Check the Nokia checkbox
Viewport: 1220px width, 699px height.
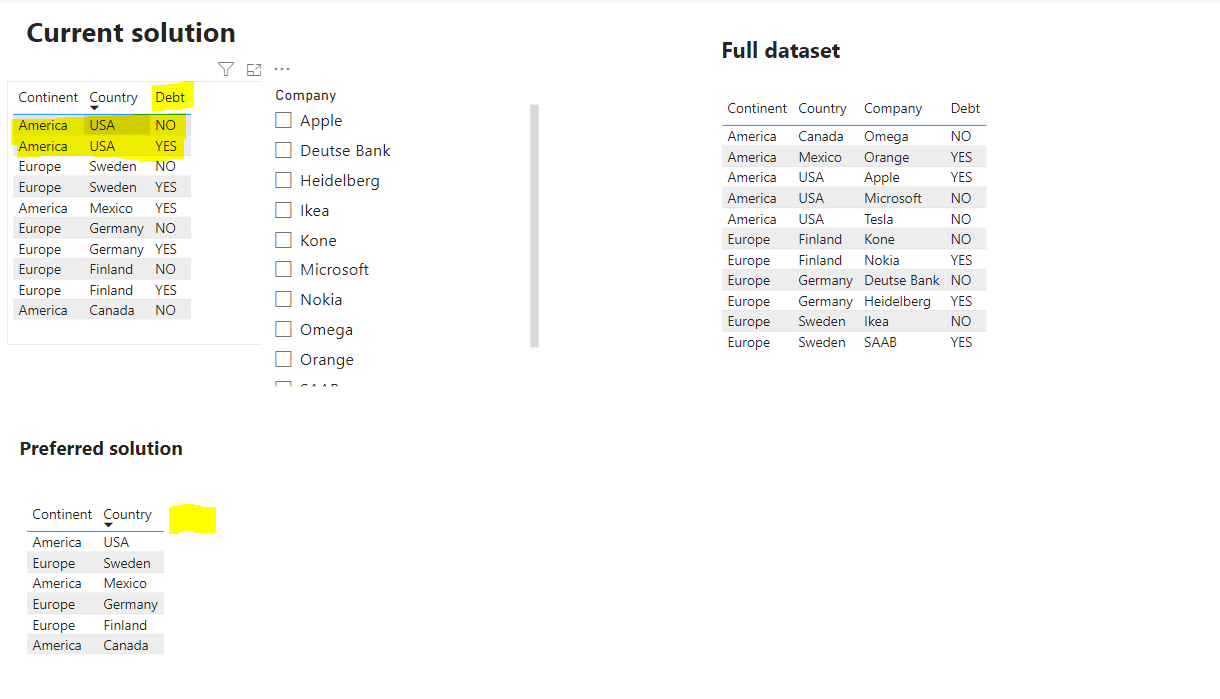[283, 299]
